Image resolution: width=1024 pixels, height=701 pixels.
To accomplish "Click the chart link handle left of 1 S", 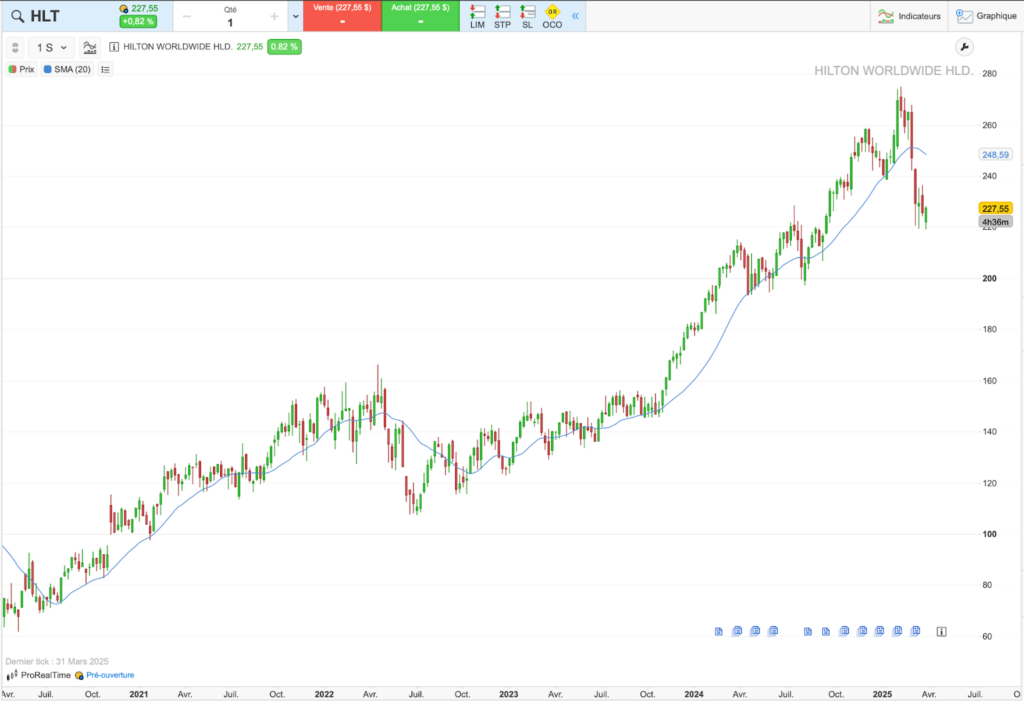I will point(15,48).
